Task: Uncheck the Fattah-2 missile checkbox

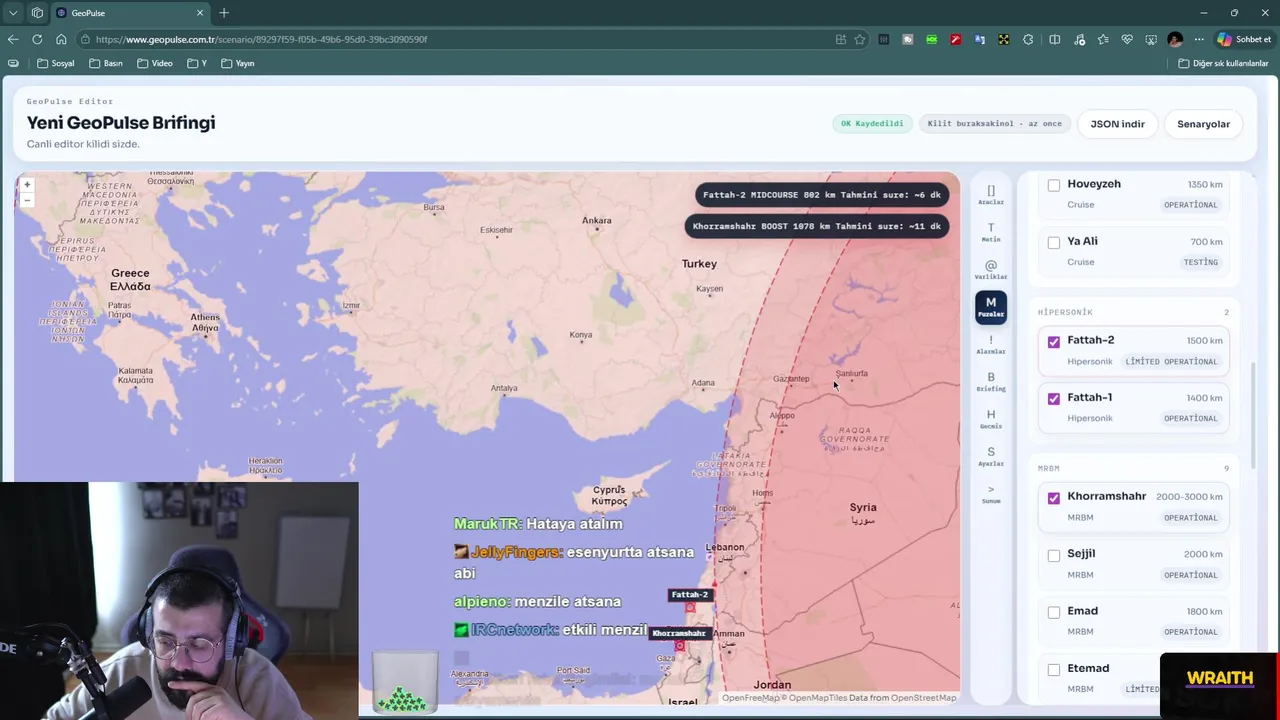Action: [1054, 341]
